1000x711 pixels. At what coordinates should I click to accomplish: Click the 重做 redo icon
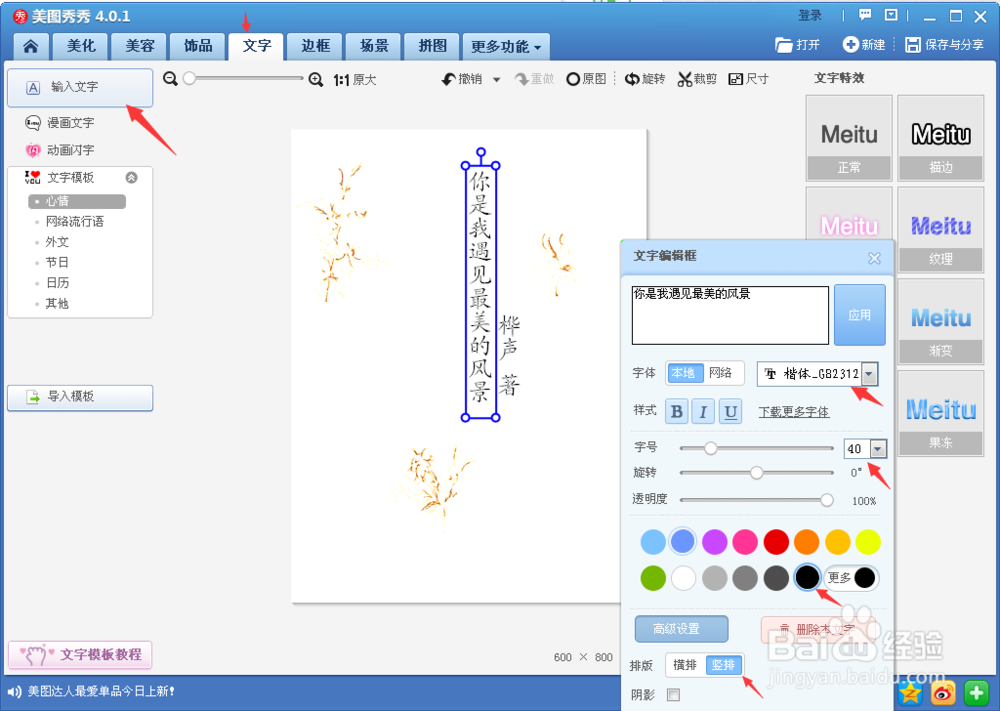(522, 79)
